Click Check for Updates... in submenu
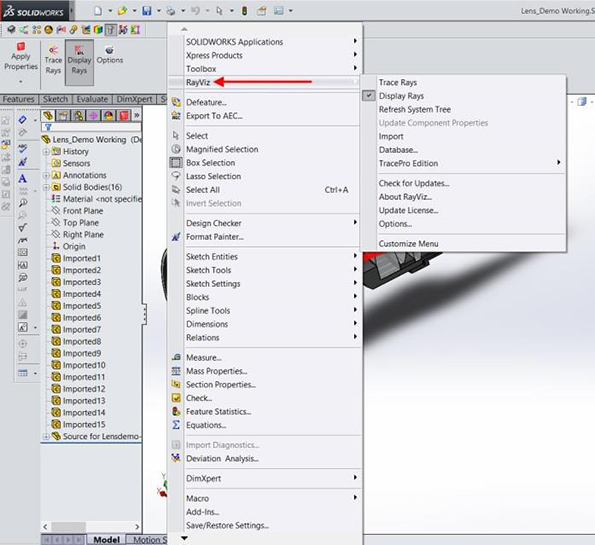 pyautogui.click(x=414, y=183)
